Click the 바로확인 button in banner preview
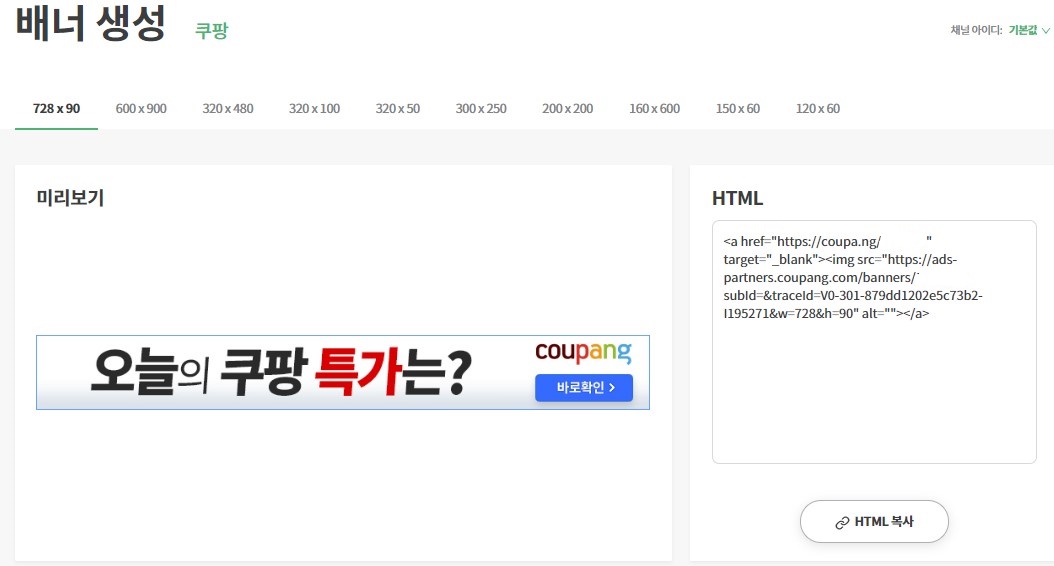Viewport: 1054px width, 566px height. [583, 388]
